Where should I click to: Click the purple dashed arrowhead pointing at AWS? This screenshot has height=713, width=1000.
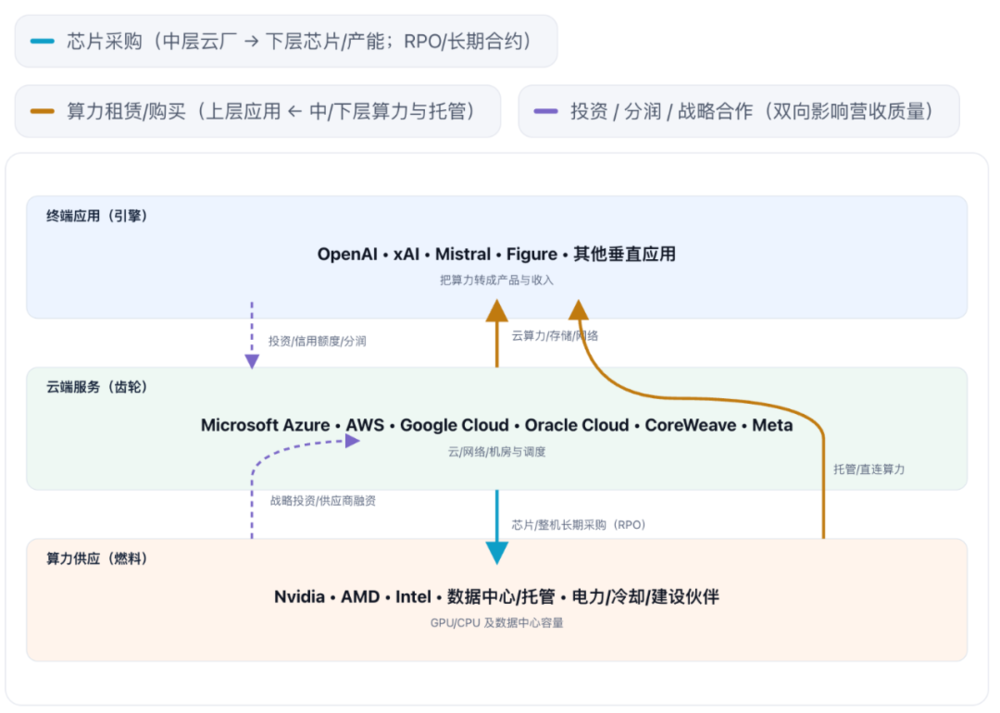coord(351,441)
